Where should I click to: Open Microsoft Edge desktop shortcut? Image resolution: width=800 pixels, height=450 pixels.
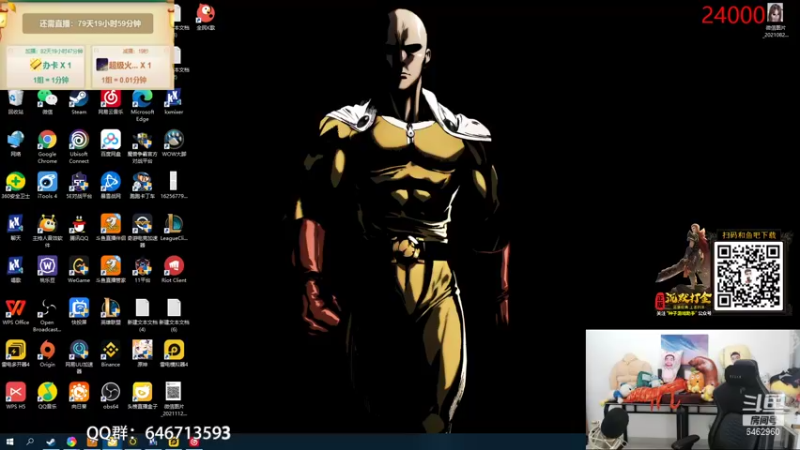(142, 105)
